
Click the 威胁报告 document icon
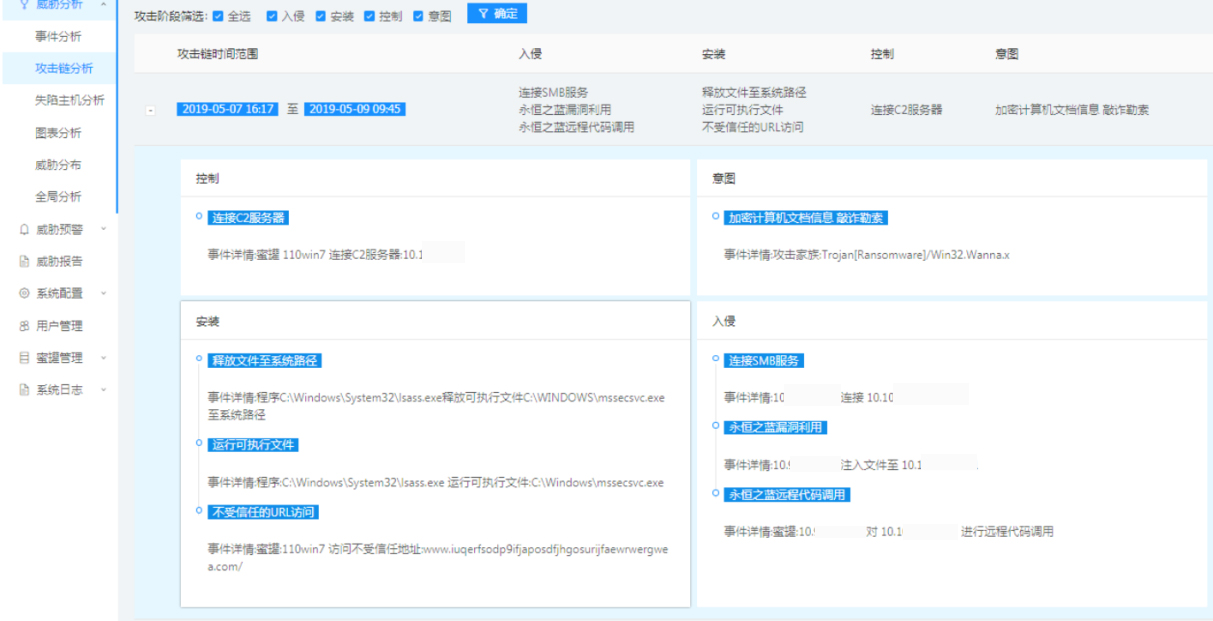(20, 263)
